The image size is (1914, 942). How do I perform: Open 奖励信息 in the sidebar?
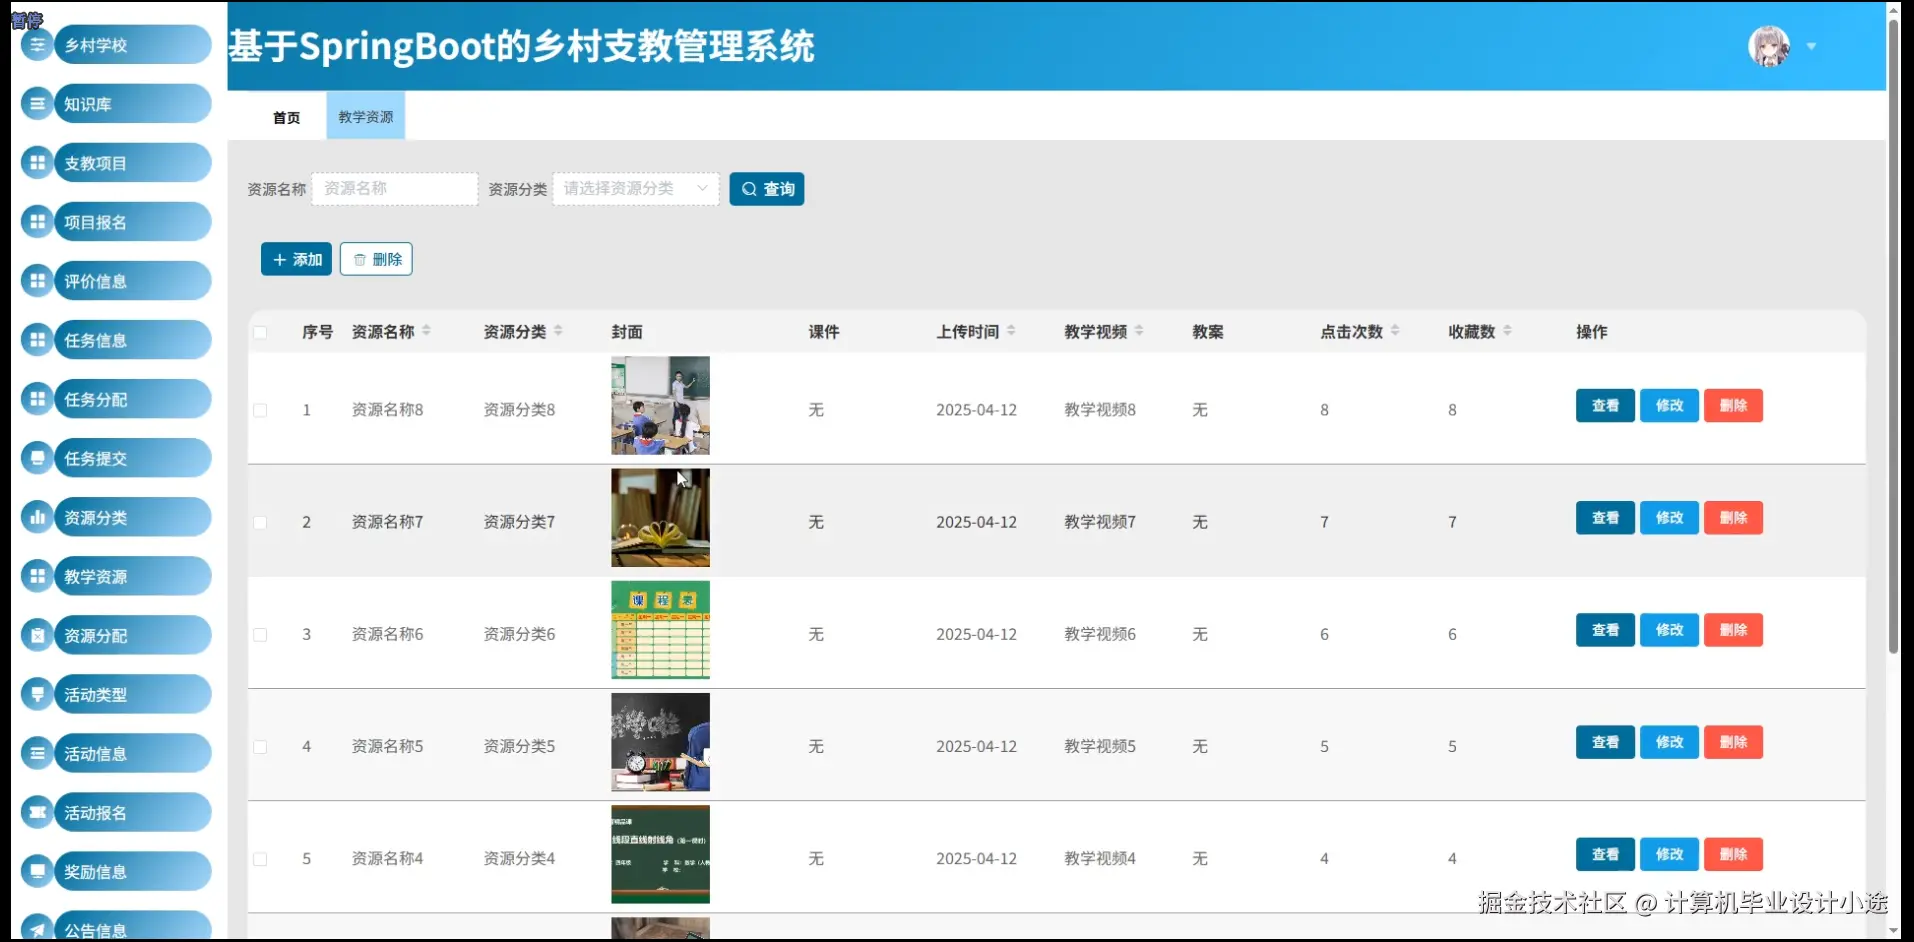tap(133, 871)
